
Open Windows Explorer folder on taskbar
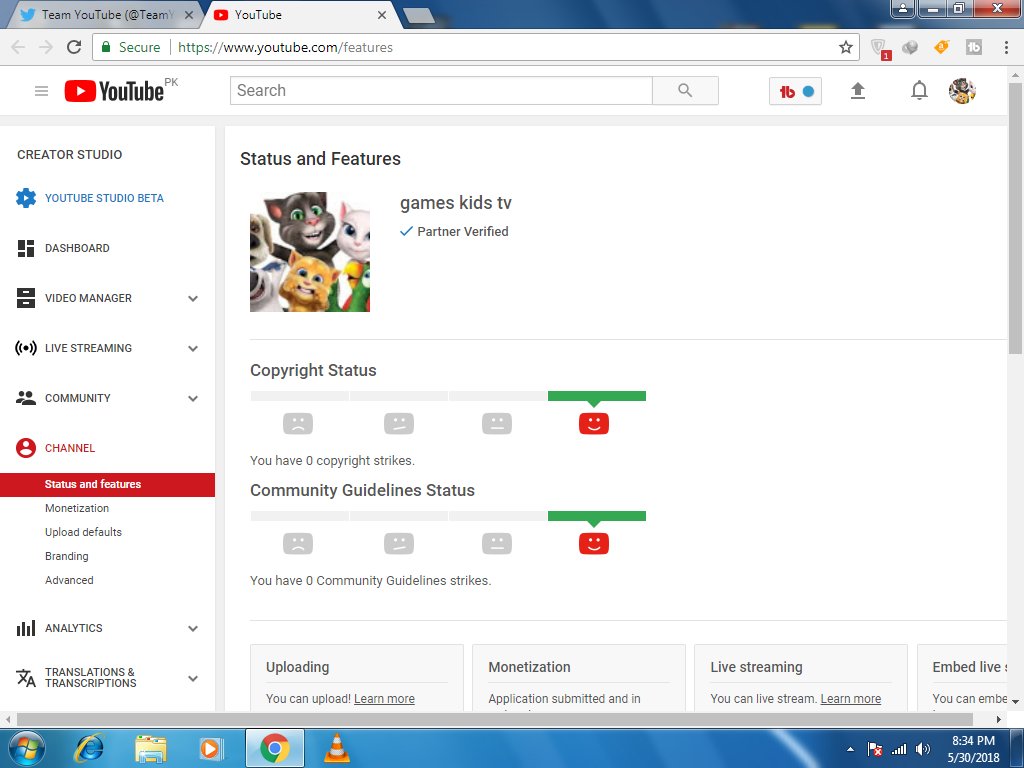pyautogui.click(x=151, y=749)
